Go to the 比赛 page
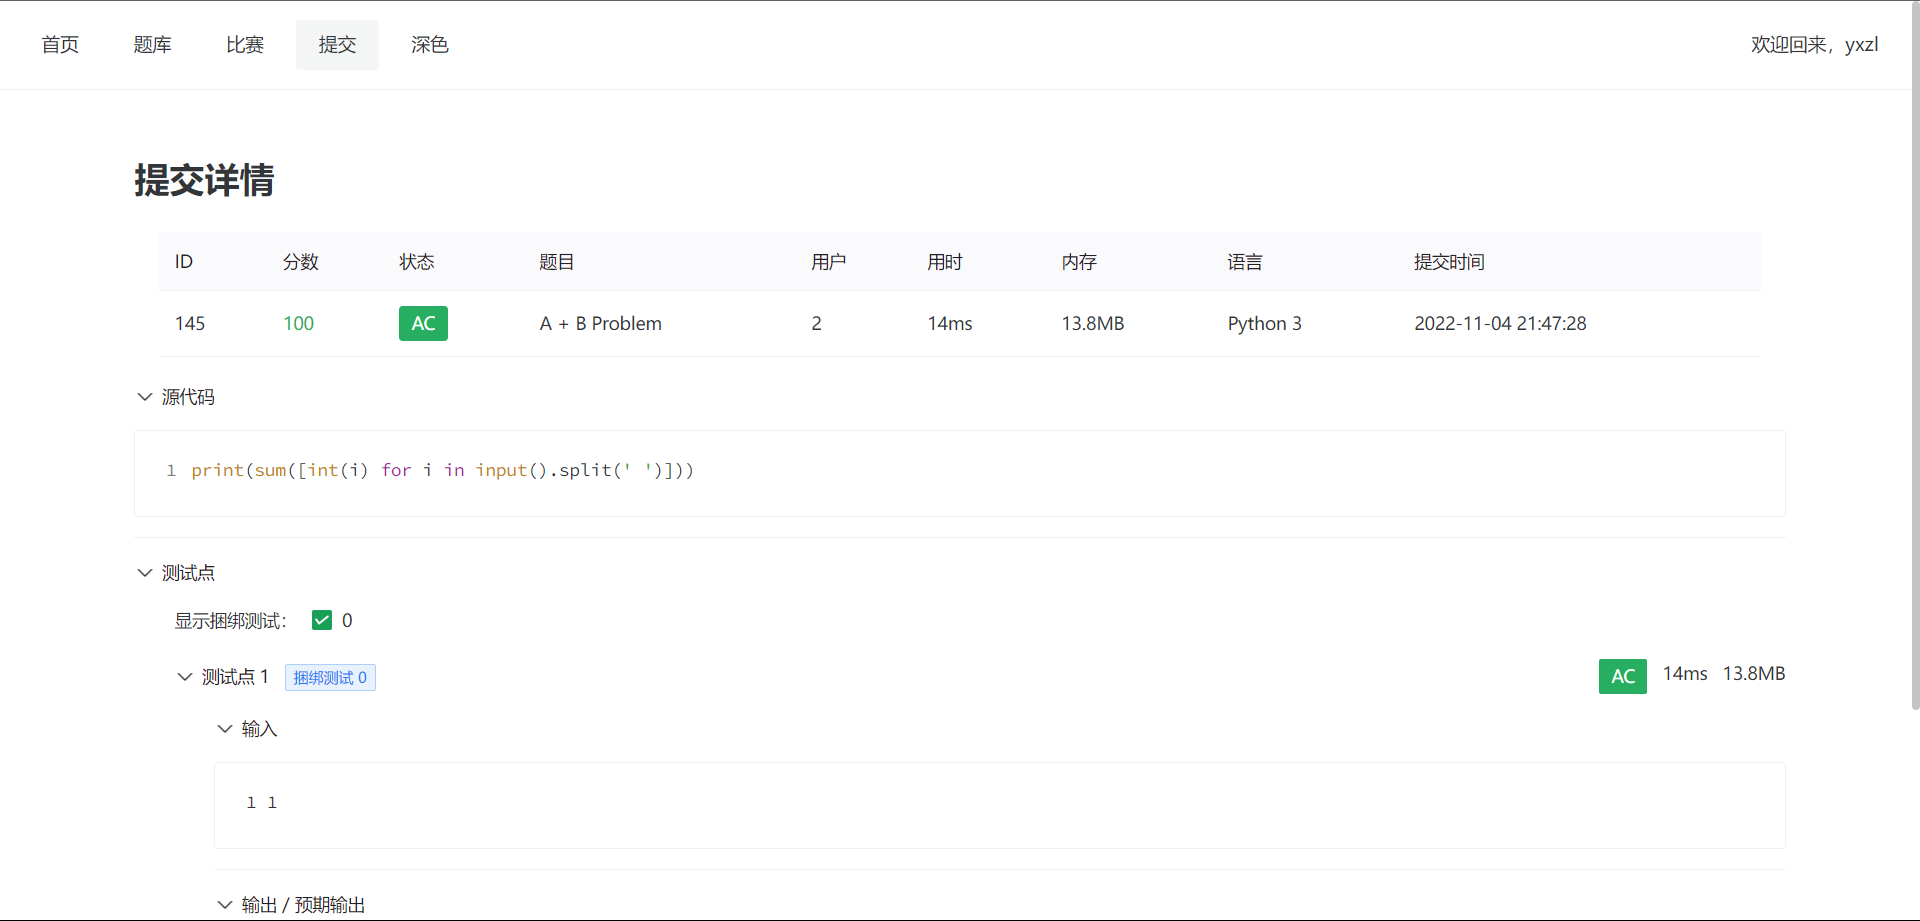 pyautogui.click(x=245, y=45)
